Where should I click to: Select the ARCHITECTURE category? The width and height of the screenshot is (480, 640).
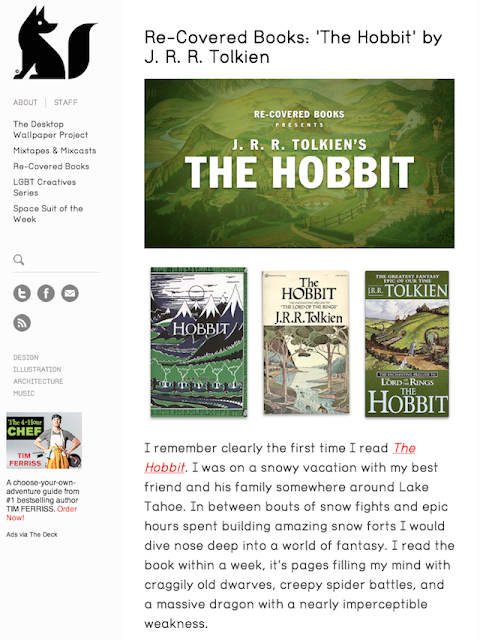[38, 381]
